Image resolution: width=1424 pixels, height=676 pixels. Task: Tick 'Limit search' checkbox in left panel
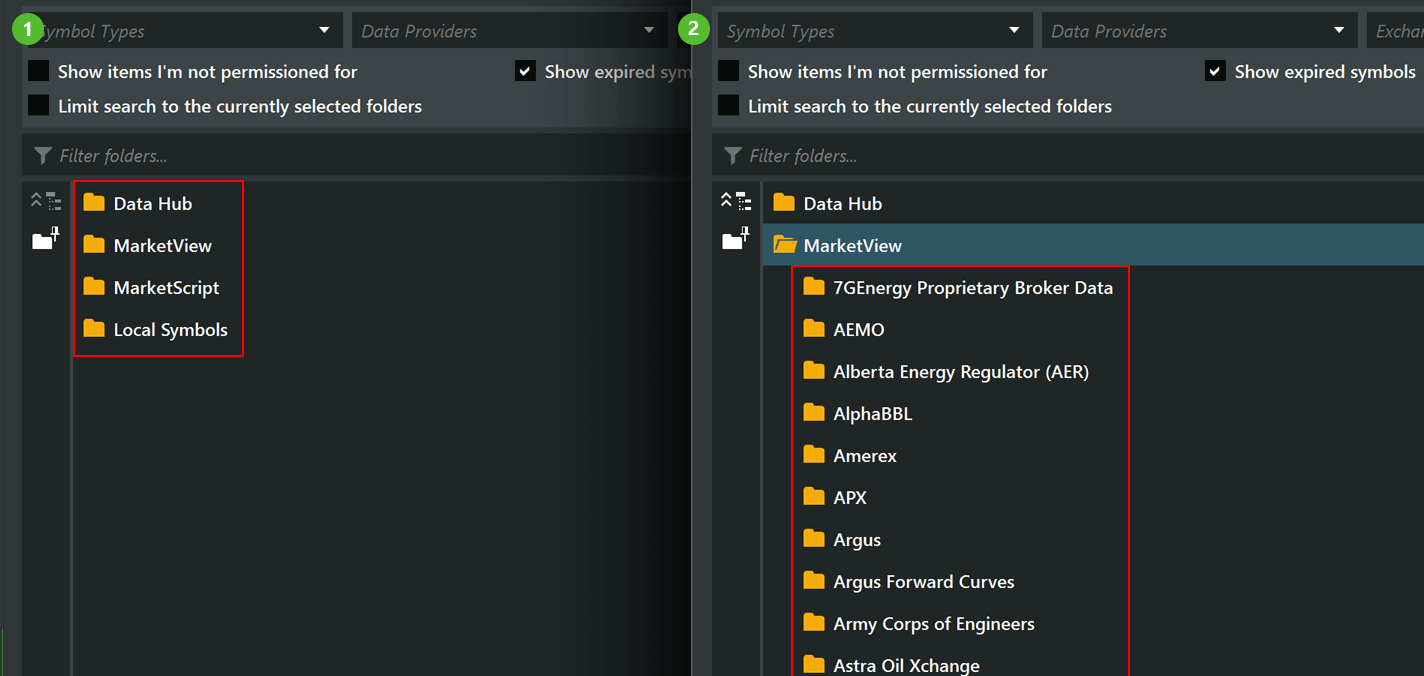[39, 106]
